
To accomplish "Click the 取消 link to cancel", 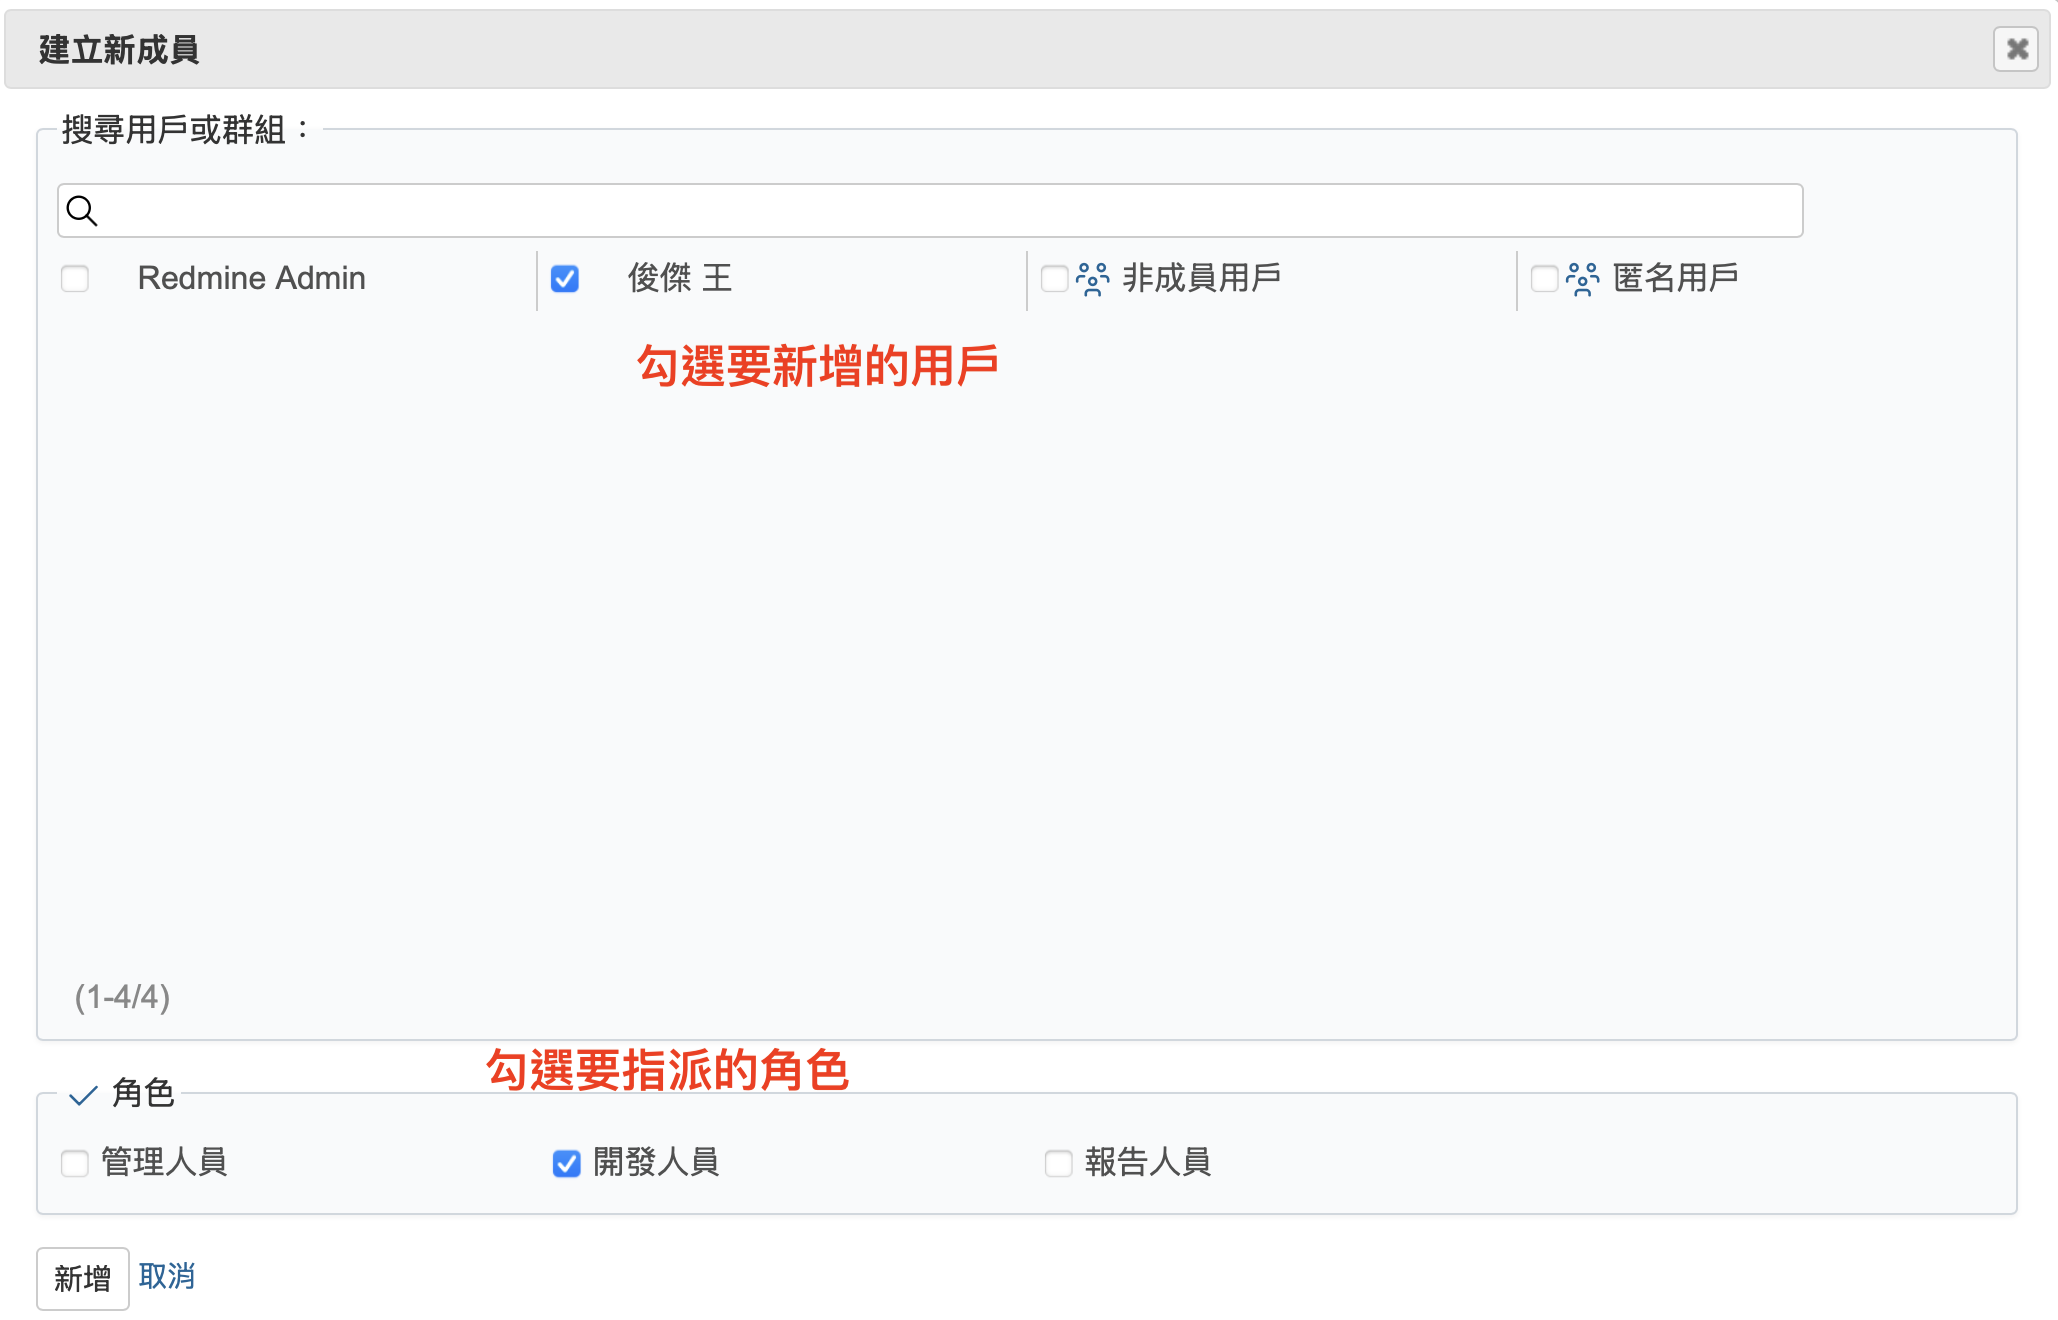I will (x=167, y=1276).
